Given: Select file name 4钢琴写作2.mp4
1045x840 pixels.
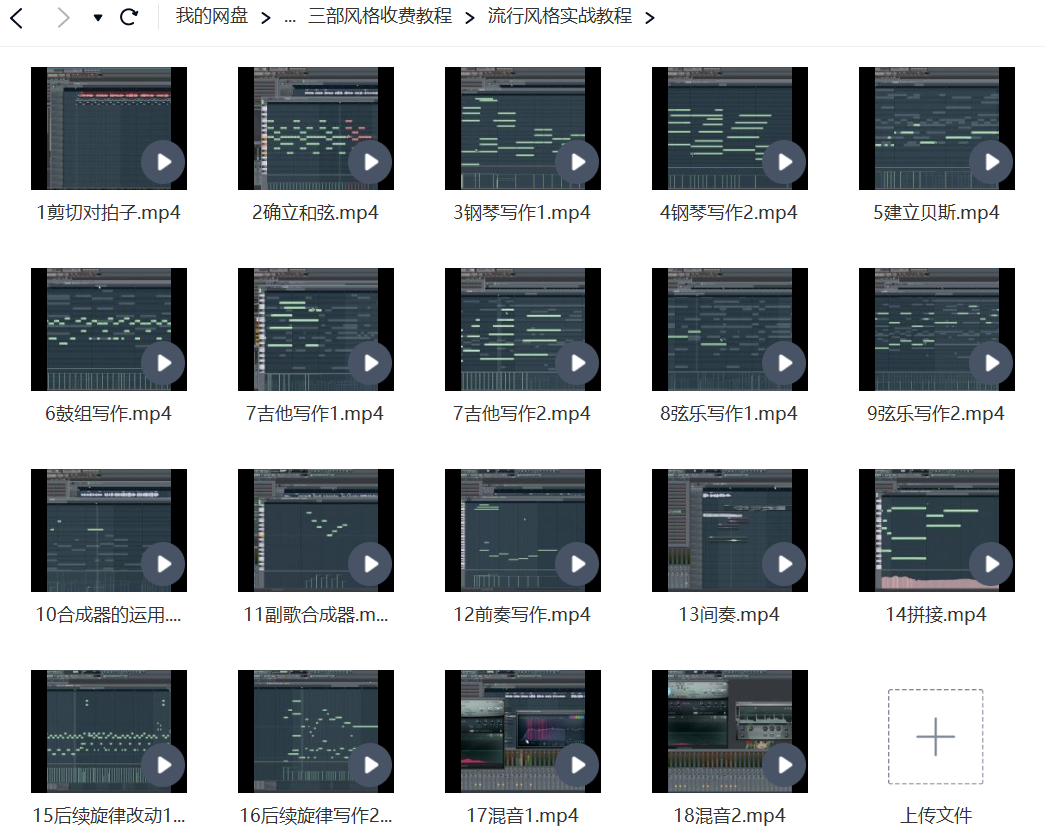Looking at the screenshot, I should (x=729, y=213).
